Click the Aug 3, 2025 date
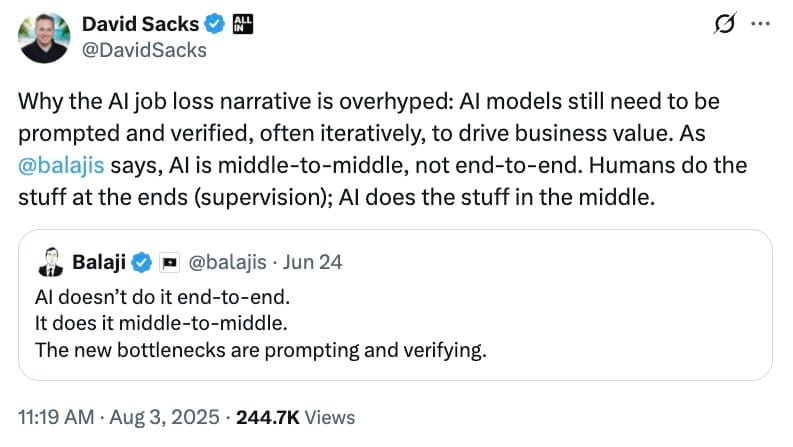The image size is (793, 447). 164,418
